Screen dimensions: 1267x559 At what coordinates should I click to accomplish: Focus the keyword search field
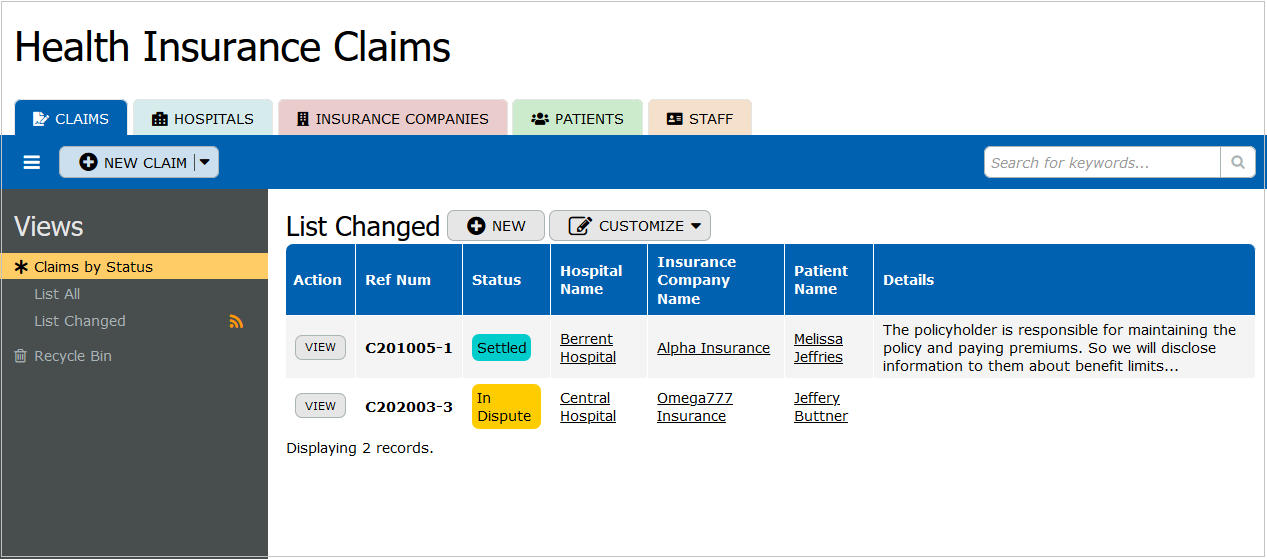point(1101,163)
